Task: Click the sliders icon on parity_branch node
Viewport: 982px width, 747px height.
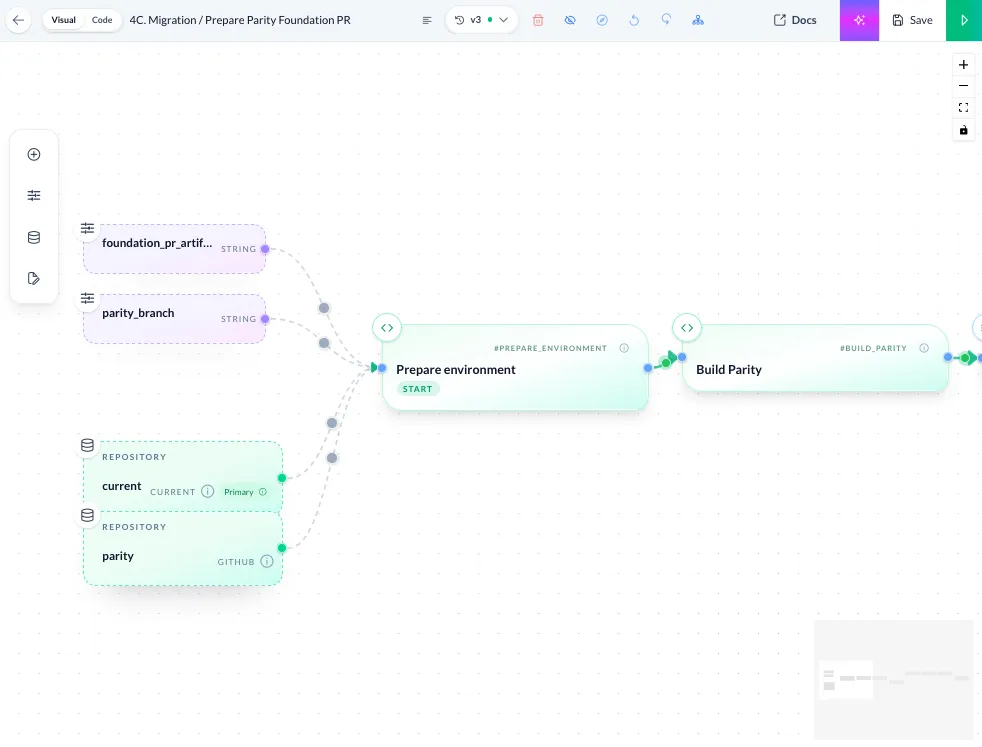Action: [x=88, y=299]
